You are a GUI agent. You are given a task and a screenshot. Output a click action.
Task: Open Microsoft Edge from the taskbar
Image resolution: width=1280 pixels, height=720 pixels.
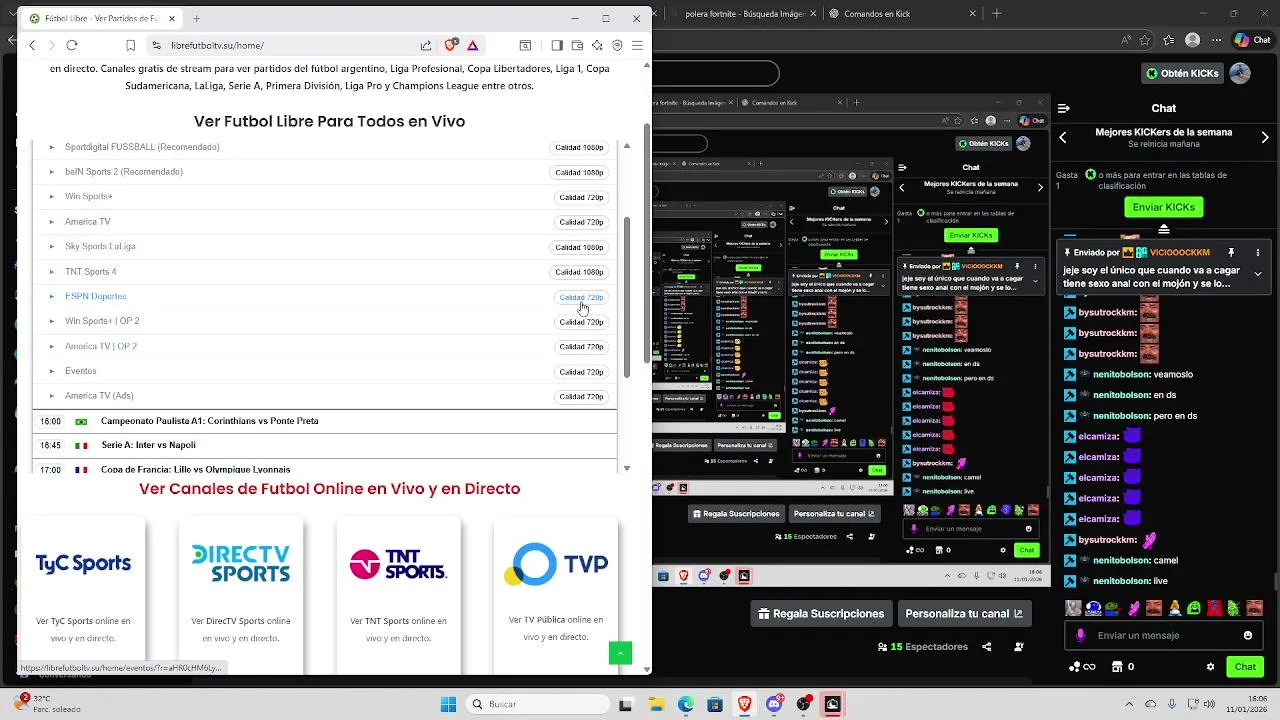click(x=686, y=704)
